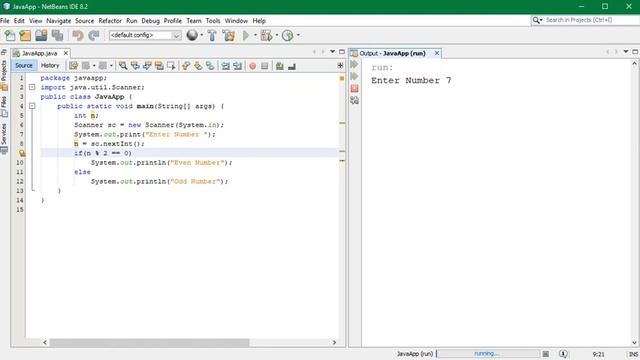The width and height of the screenshot is (640, 360).
Task: Open Debug Project dropdown arrow
Action: [277, 36]
